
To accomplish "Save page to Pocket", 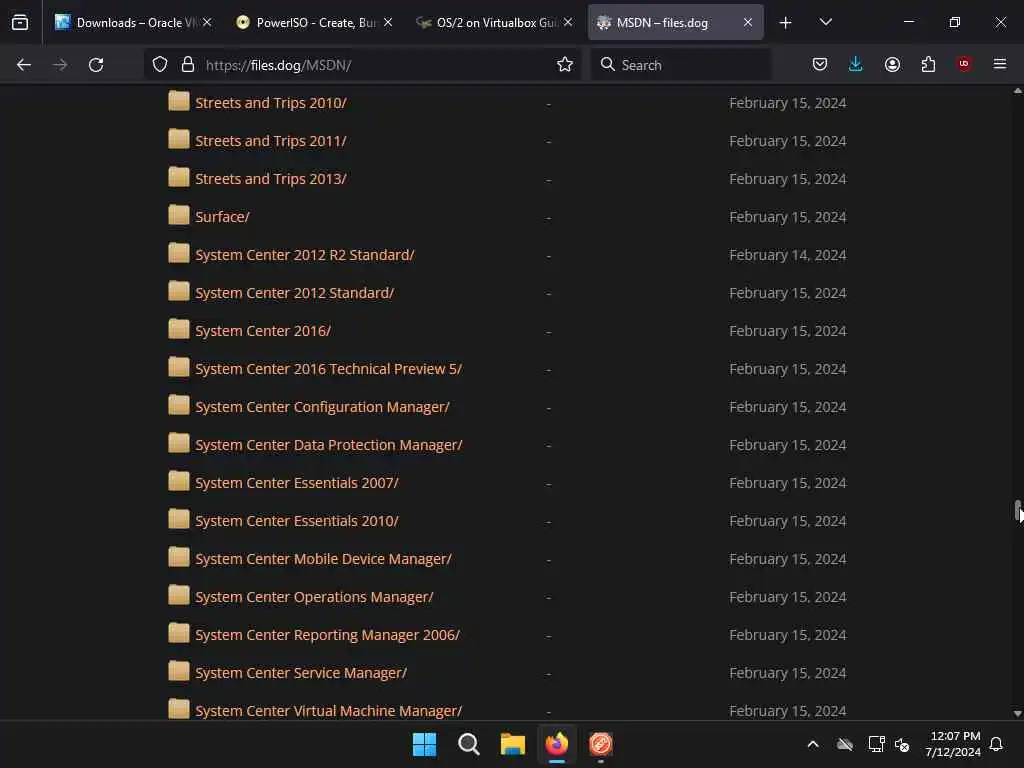I will tap(820, 65).
